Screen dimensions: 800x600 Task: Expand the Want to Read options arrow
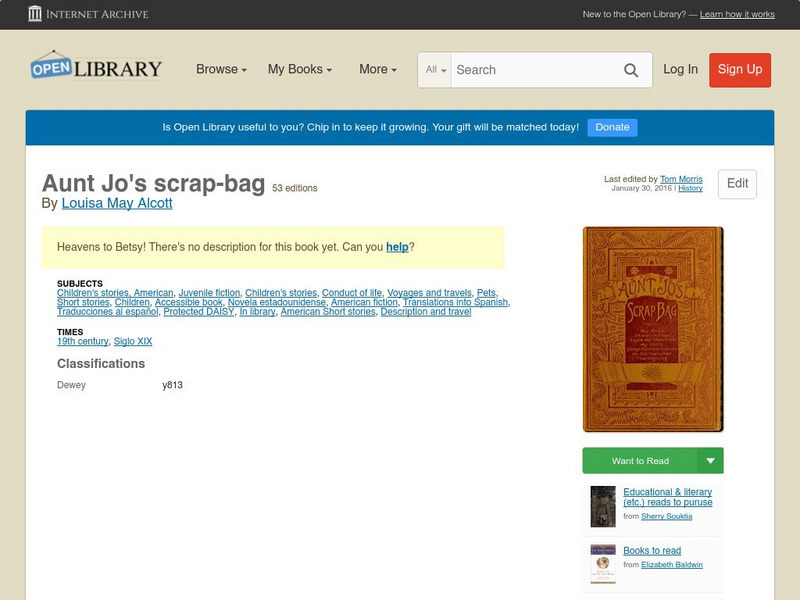pyautogui.click(x=710, y=460)
